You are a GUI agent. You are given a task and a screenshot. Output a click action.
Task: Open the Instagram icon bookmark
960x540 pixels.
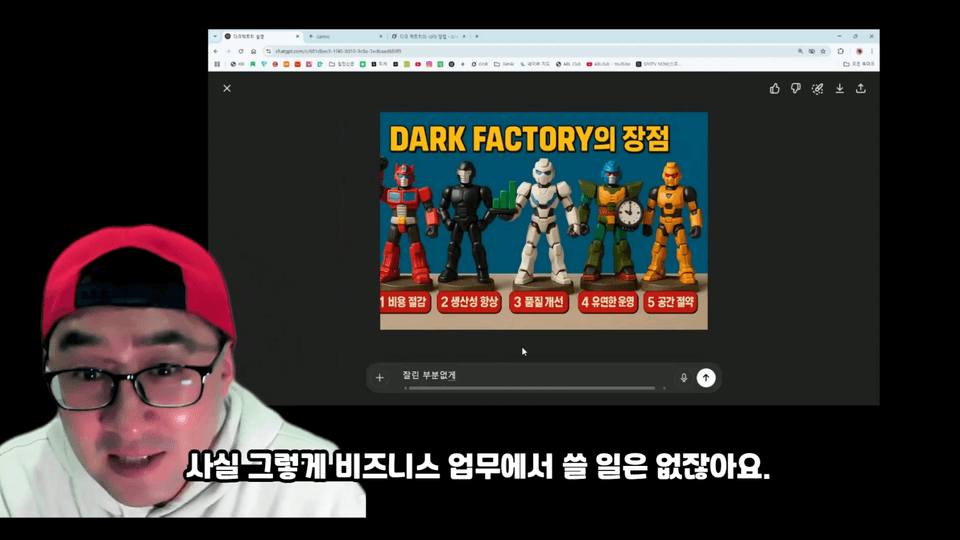click(429, 64)
